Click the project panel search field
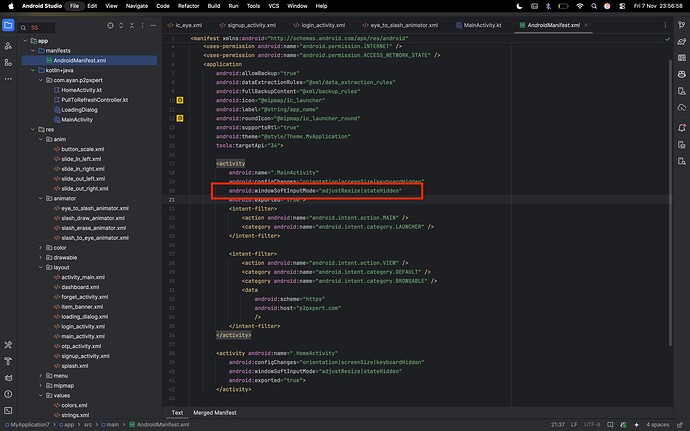Image resolution: width=690 pixels, height=431 pixels. tap(37, 27)
